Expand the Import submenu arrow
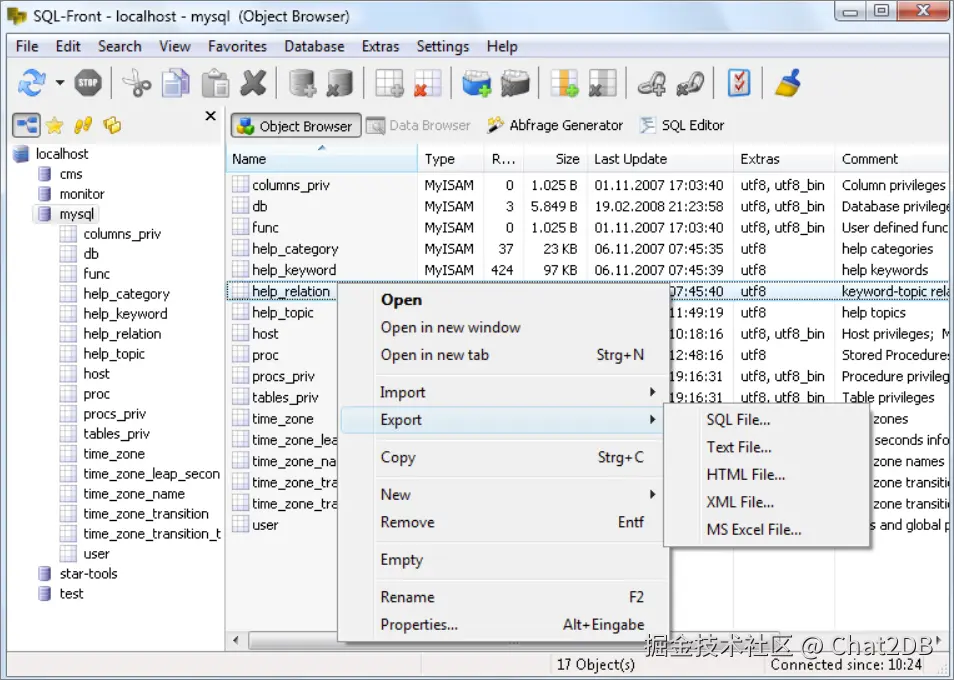The height and width of the screenshot is (680, 954). (651, 392)
